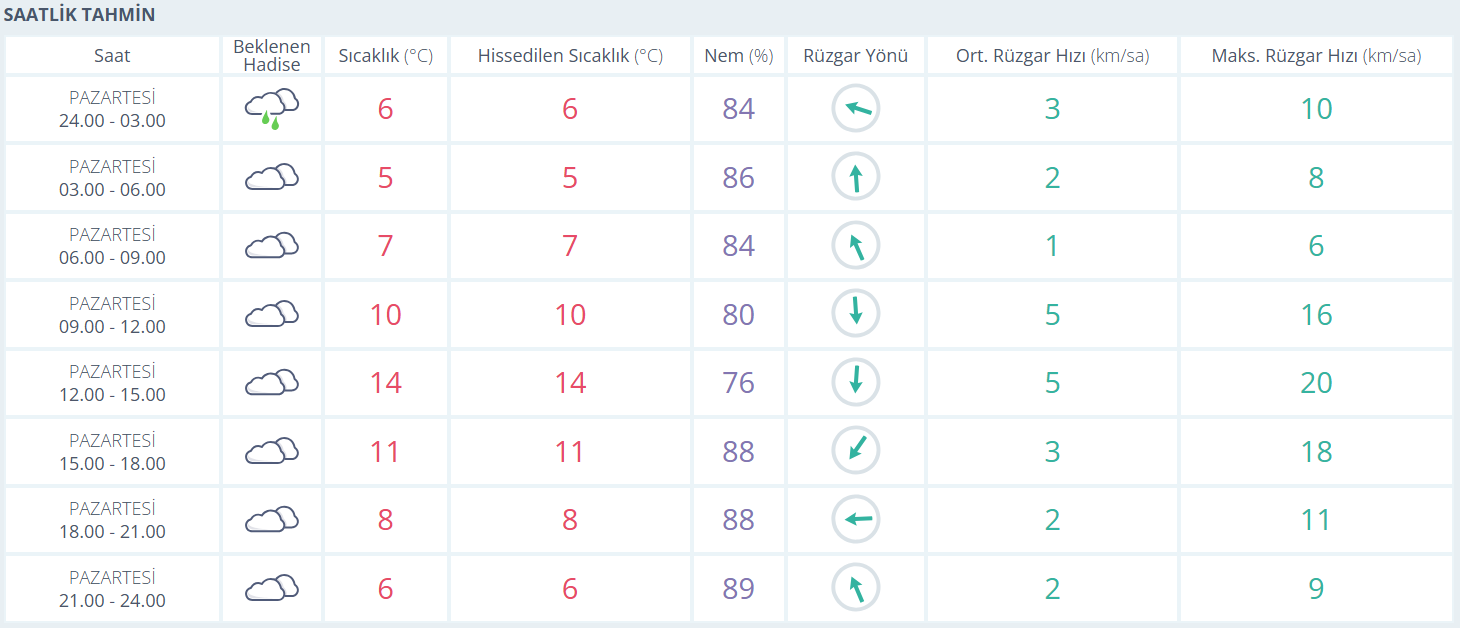Click the wind direction compass for 21.00 - 24.00
Screen dimensions: 1460x628
point(856,588)
